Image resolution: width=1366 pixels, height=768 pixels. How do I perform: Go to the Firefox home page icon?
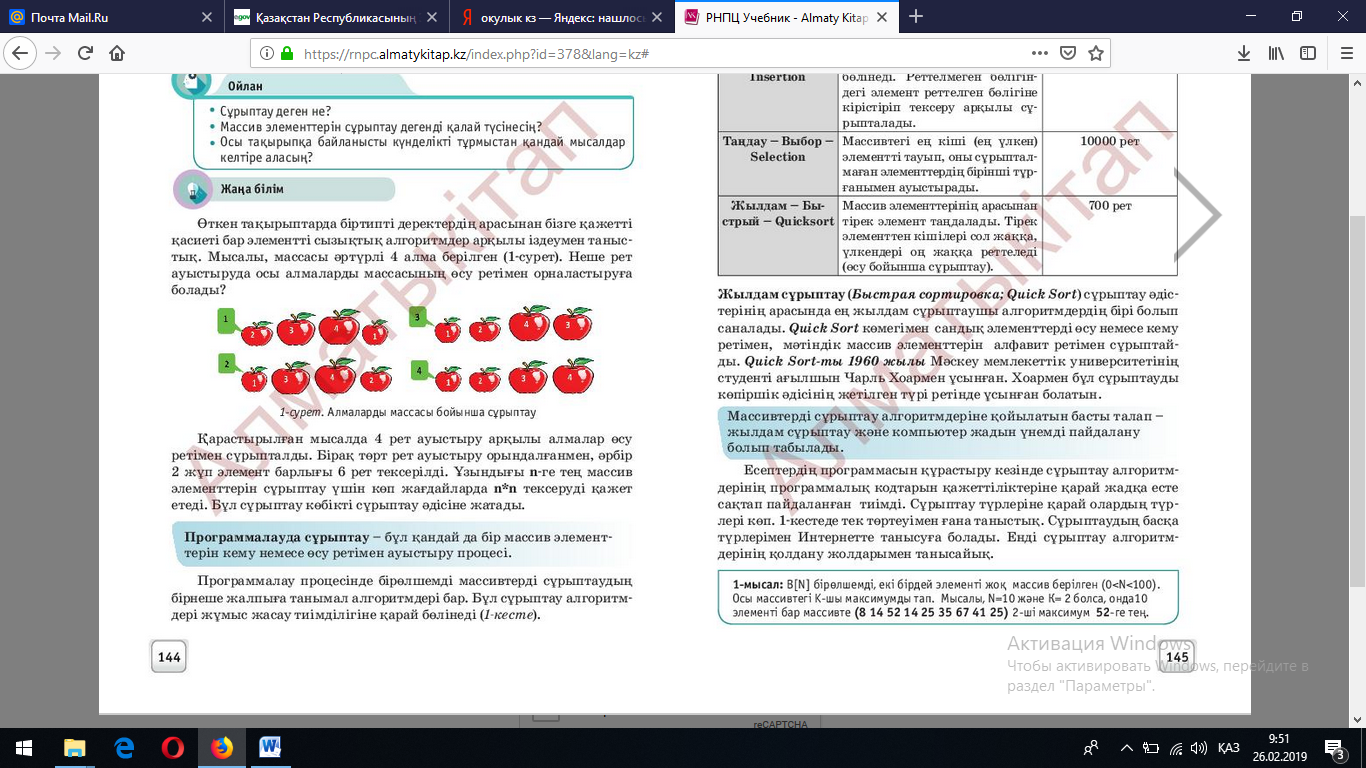click(117, 53)
